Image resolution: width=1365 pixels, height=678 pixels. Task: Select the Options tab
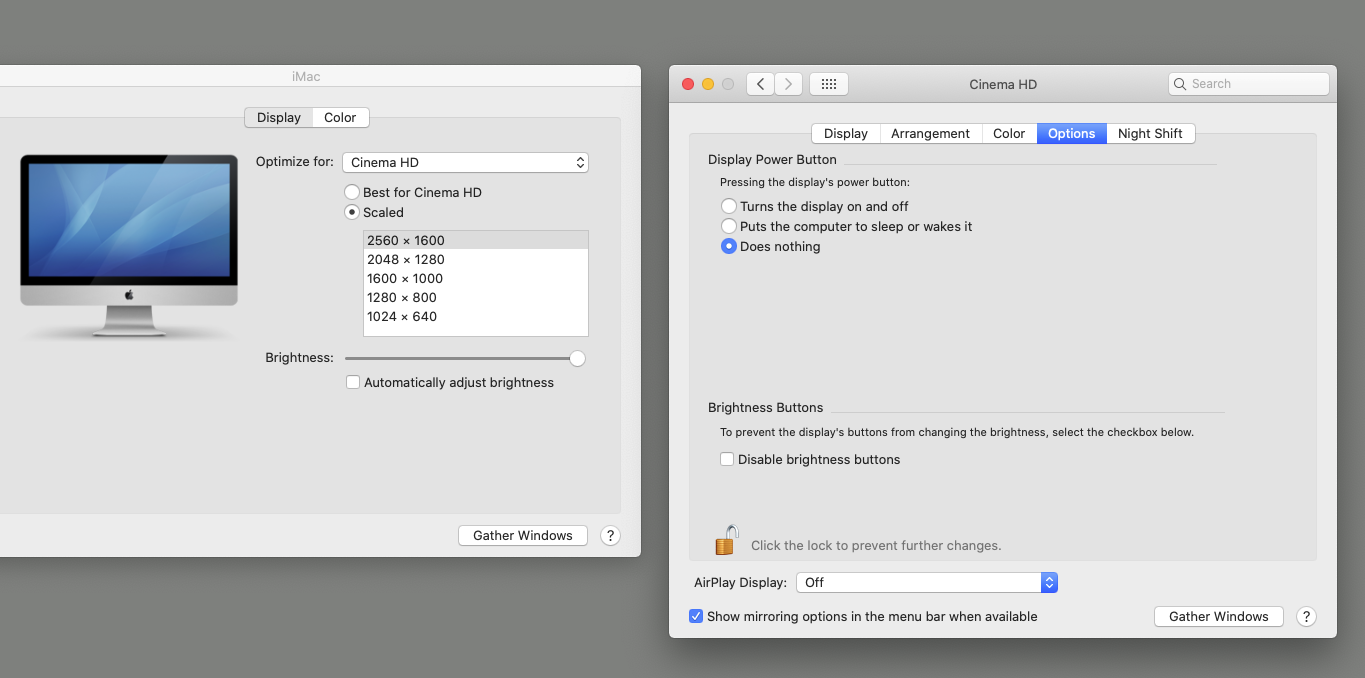point(1072,133)
